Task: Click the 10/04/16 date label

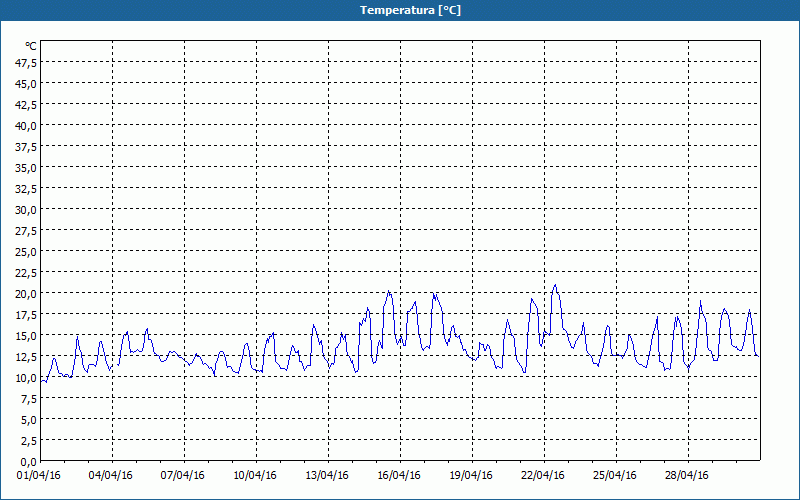Action: (255, 476)
